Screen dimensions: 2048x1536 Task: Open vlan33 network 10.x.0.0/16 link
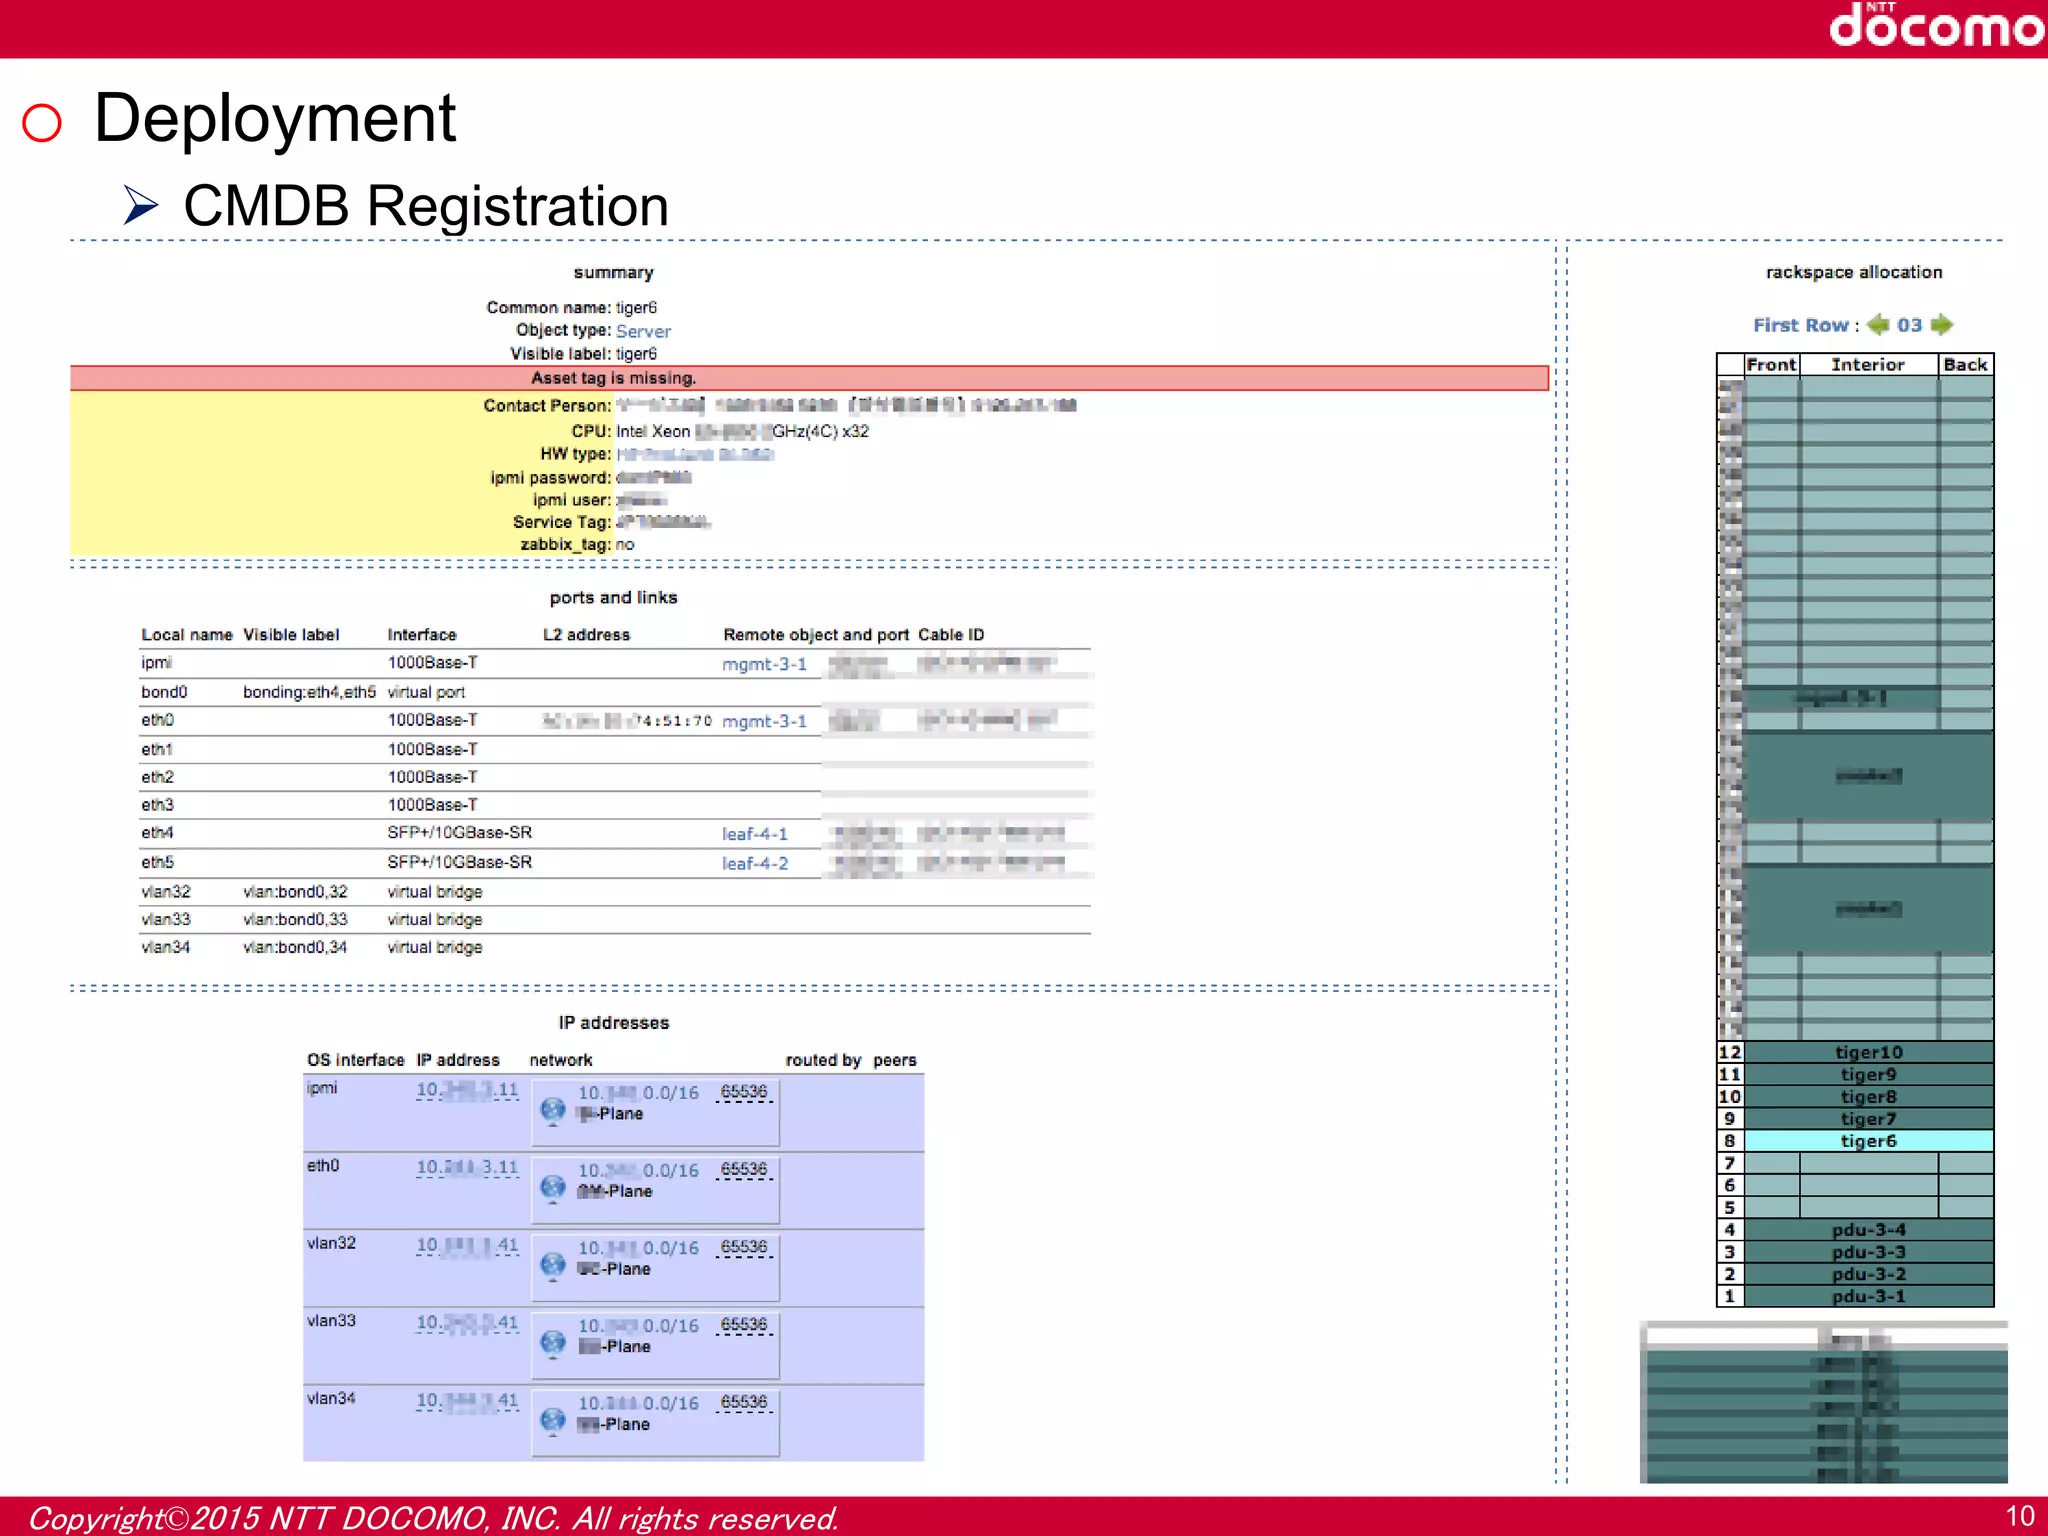(638, 1325)
